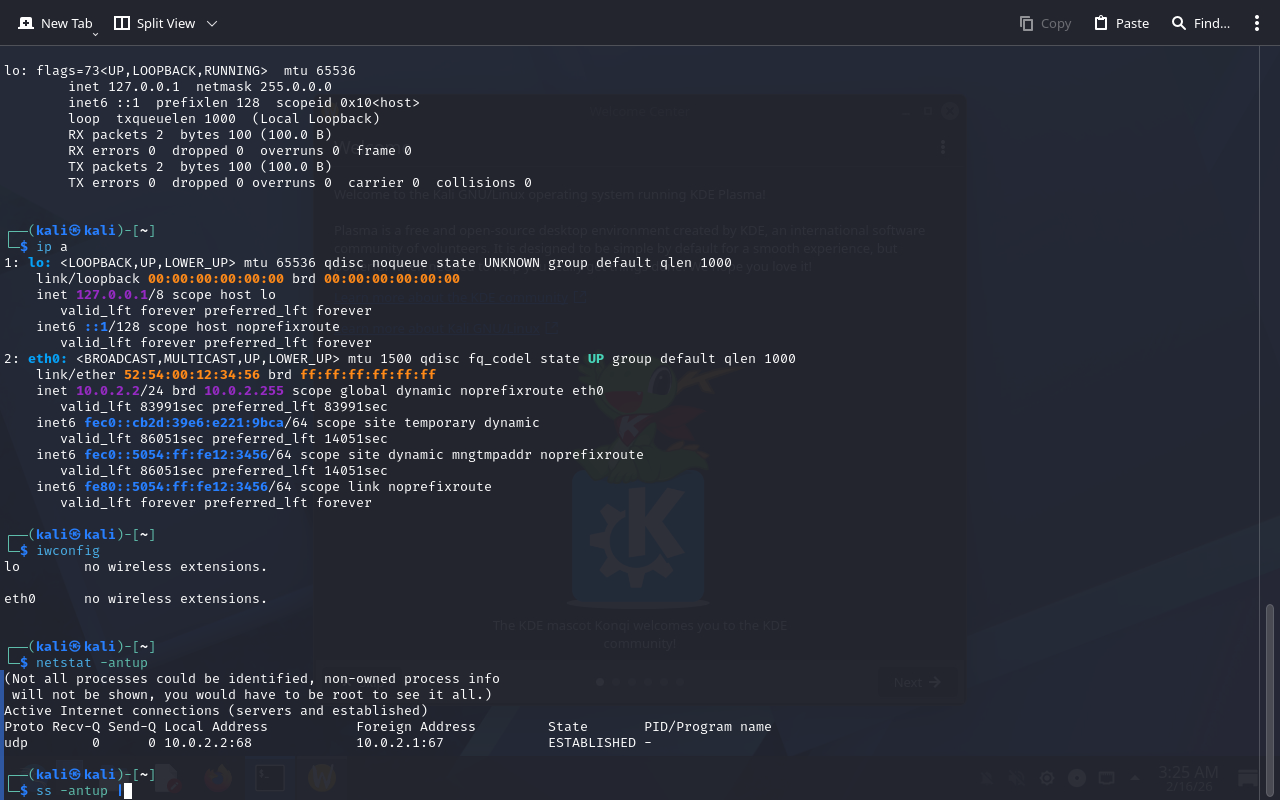The width and height of the screenshot is (1280, 800).
Task: Click the active prompt line with 'ss -antup'
Action: [72, 791]
